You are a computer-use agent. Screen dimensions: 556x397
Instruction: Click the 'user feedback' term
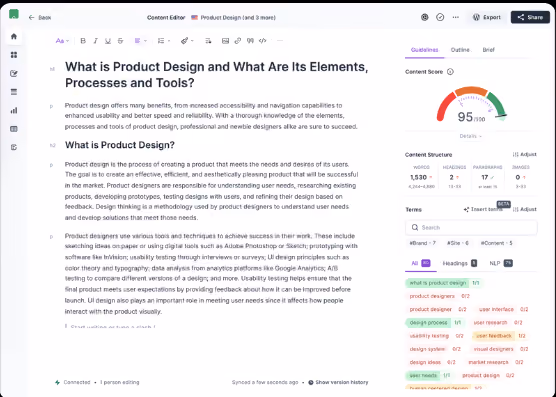(x=500, y=336)
